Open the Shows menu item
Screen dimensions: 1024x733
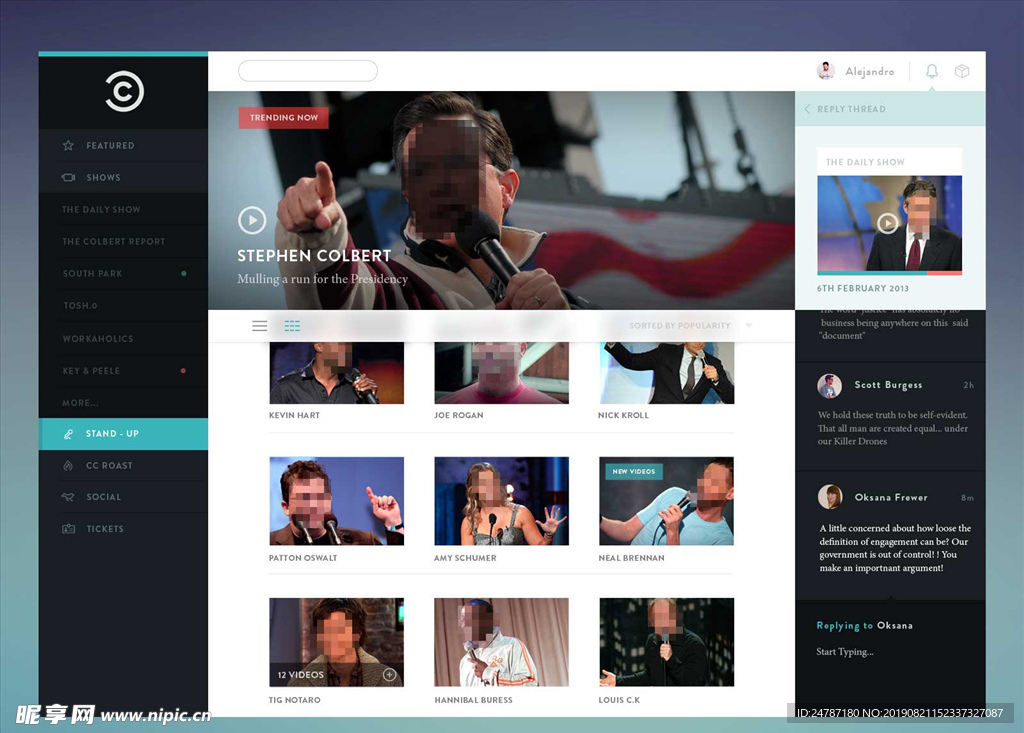123,177
